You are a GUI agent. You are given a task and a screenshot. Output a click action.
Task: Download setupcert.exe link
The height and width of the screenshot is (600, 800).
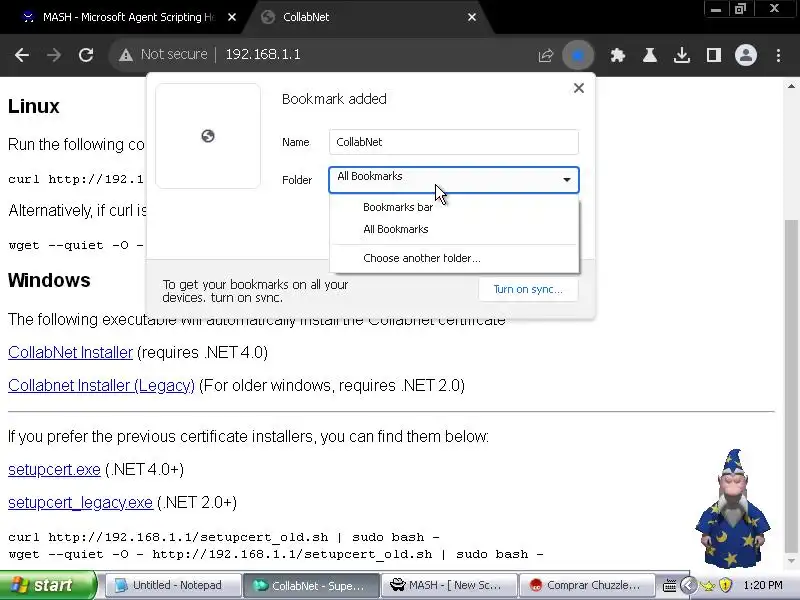tap(54, 469)
